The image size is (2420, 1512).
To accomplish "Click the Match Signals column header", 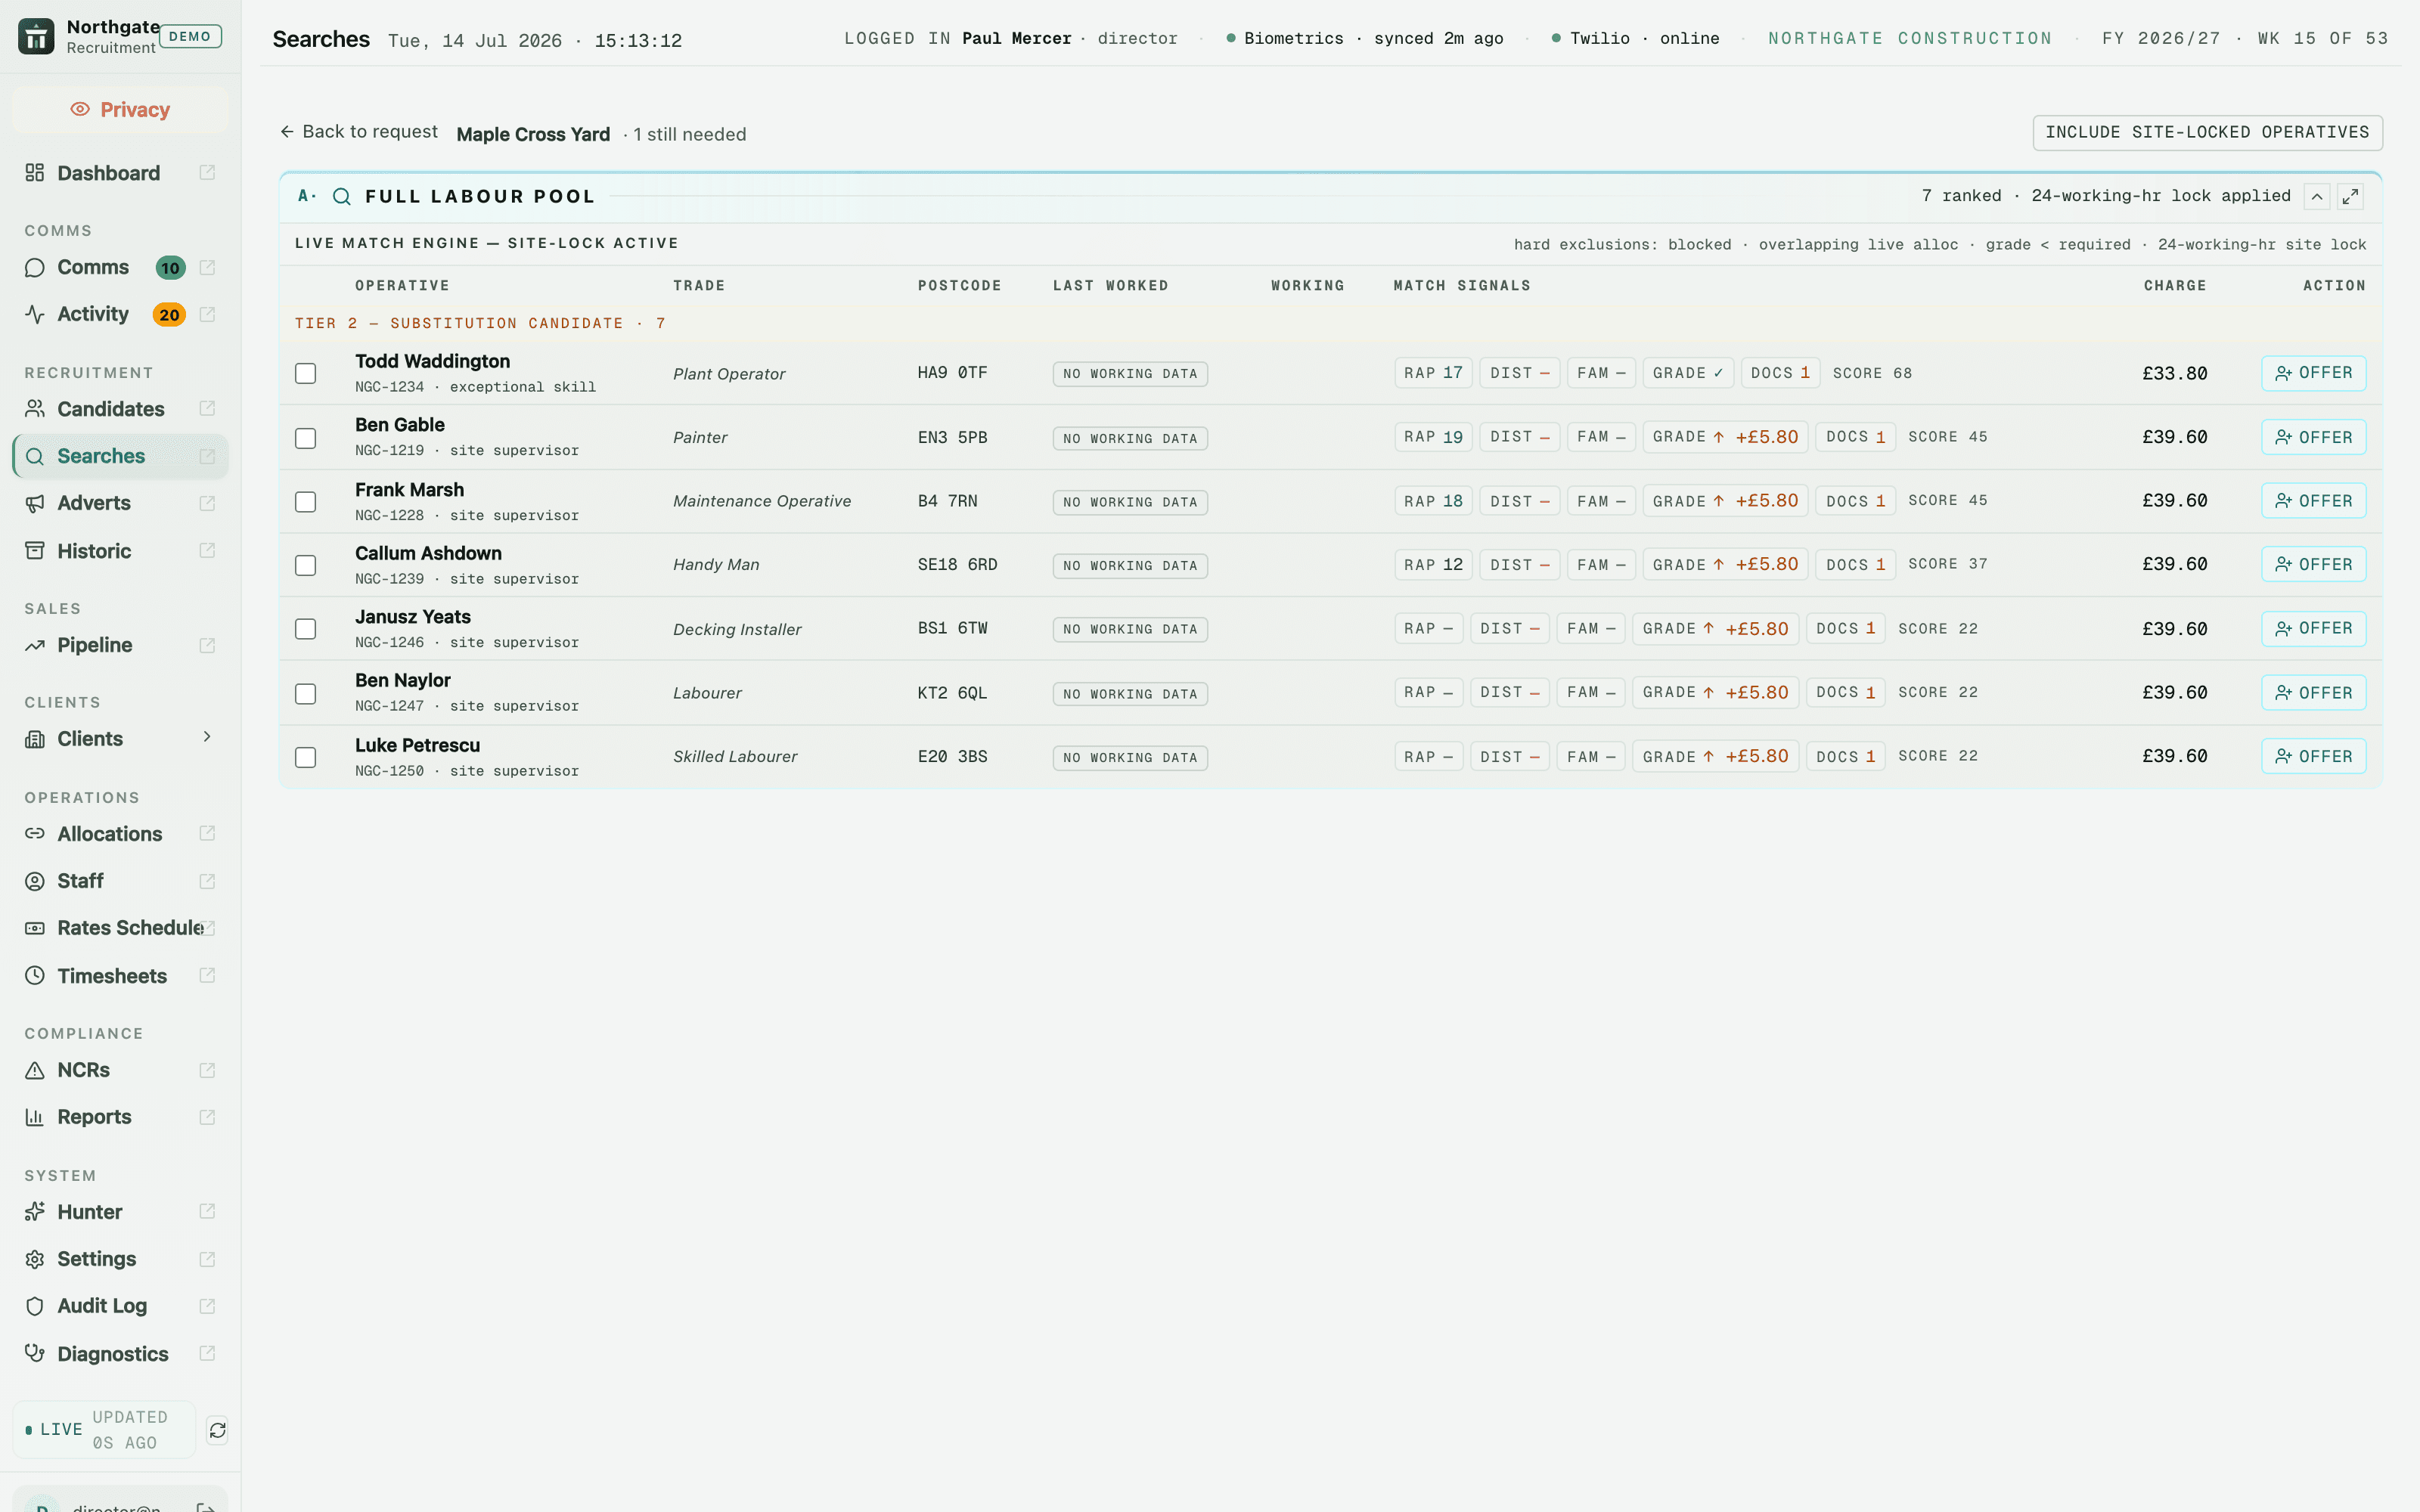I will 1462,286.
